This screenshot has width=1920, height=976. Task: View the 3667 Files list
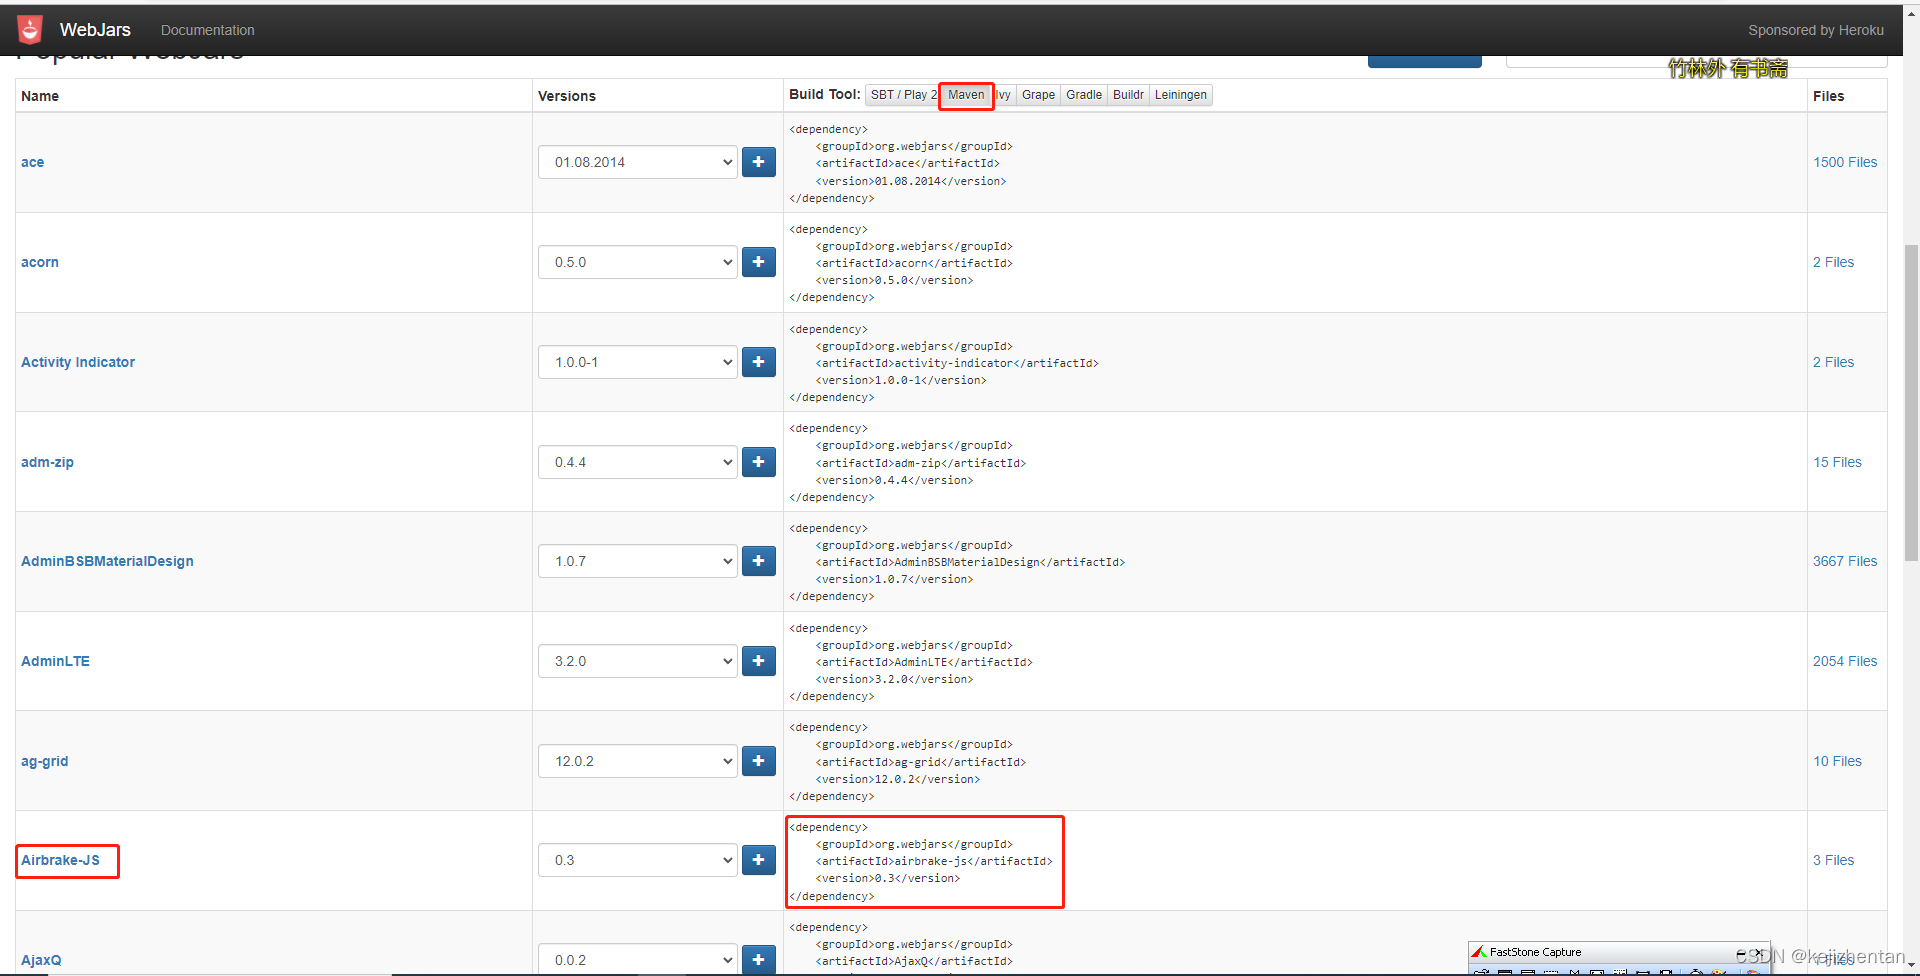[1845, 561]
